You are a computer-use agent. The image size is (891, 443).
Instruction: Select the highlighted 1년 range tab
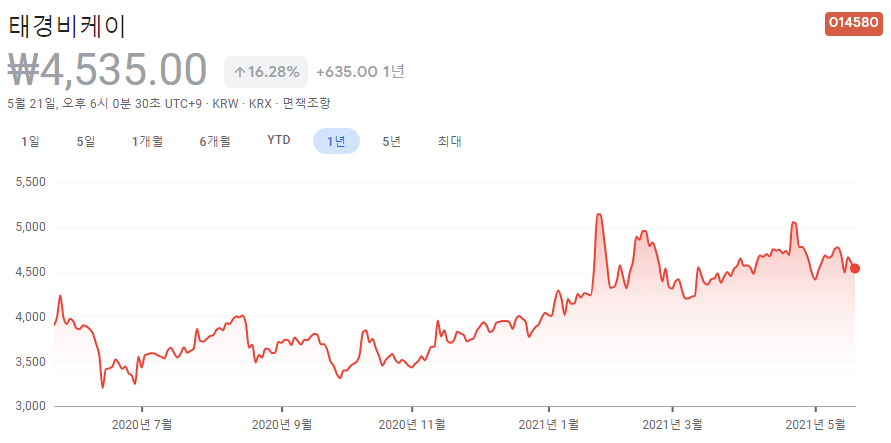tap(336, 141)
